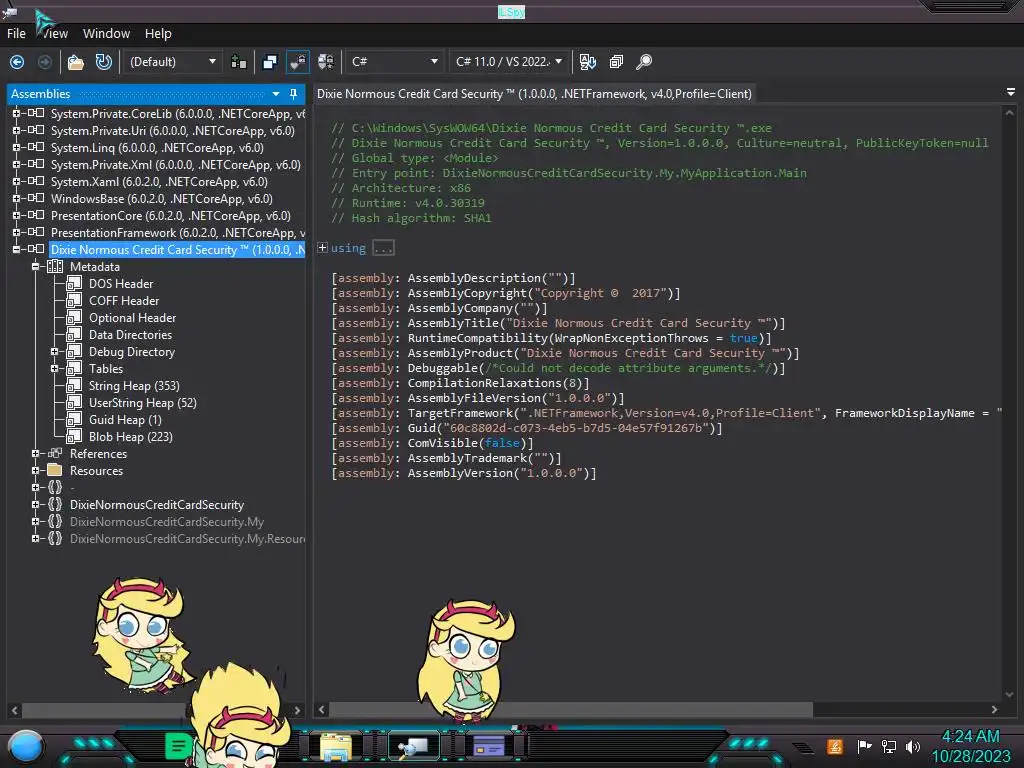The width and height of the screenshot is (1024, 768).
Task: Expand the WindowsBase assembly node
Action: (x=16, y=198)
